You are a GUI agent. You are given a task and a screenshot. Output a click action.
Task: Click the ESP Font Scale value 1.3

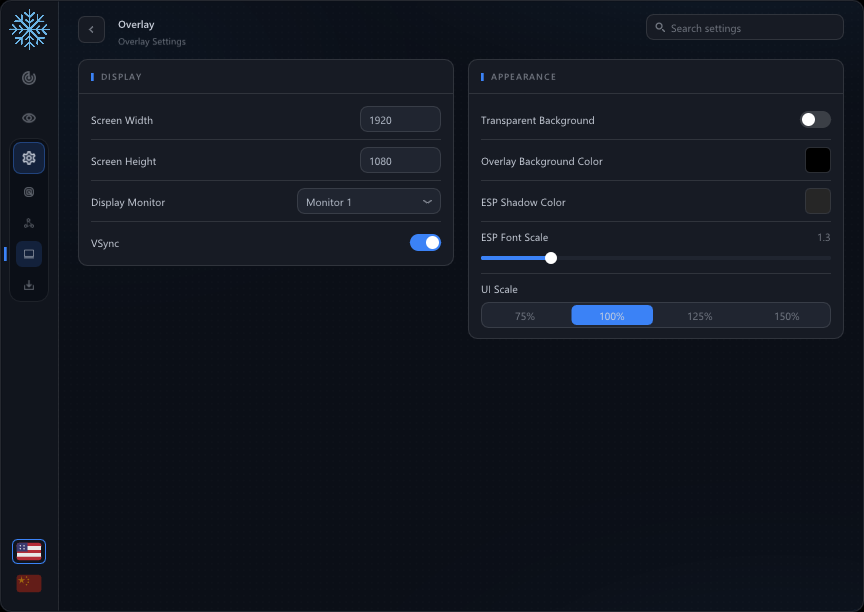pyautogui.click(x=824, y=237)
